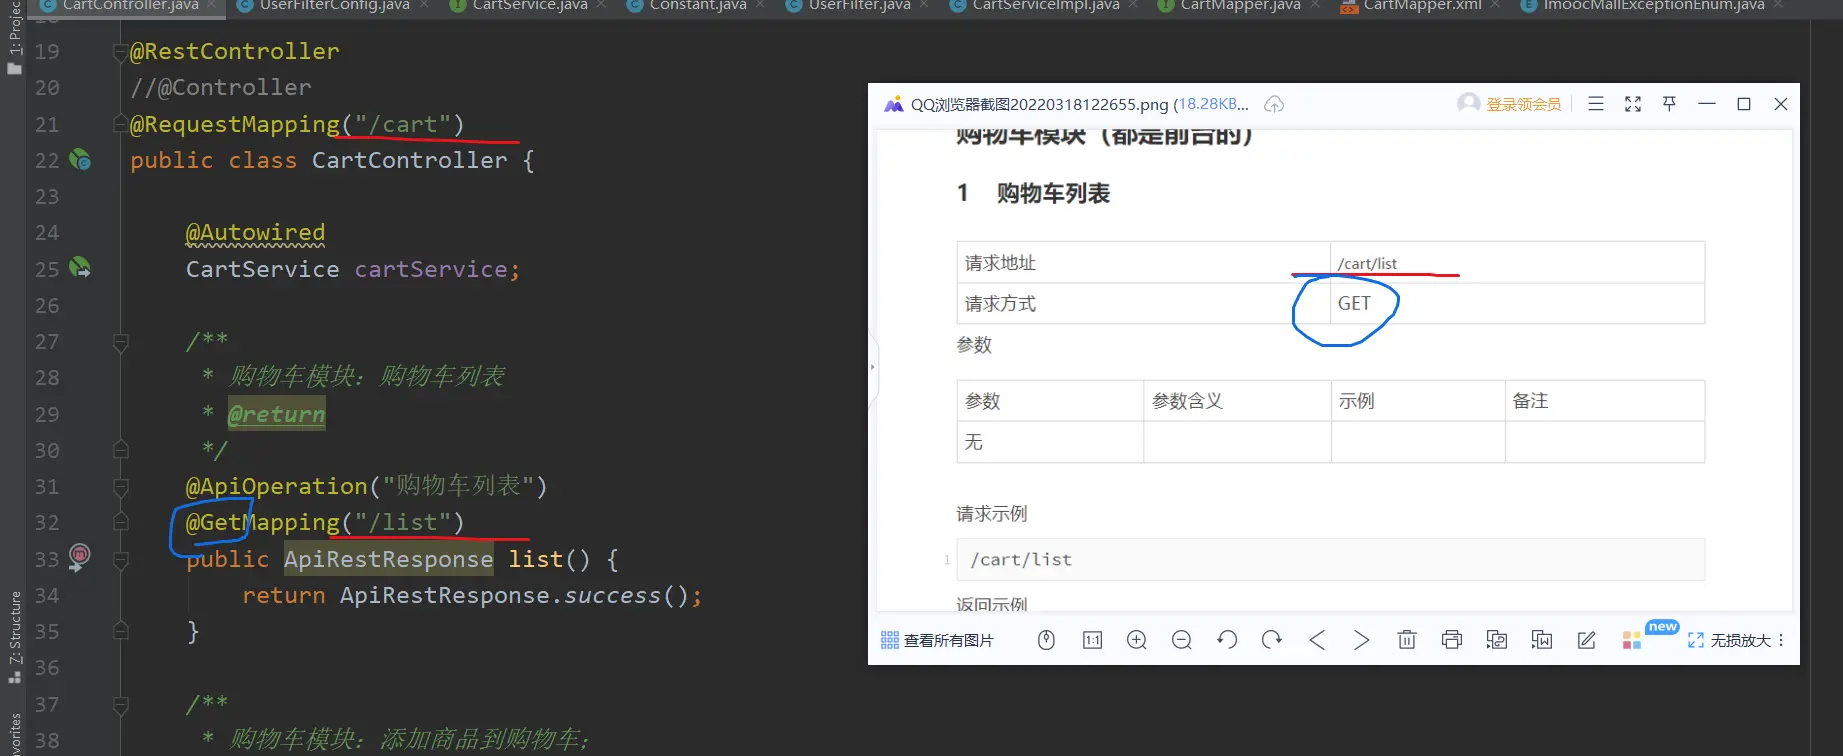Click the request mapping gutter icon on line 33
The width and height of the screenshot is (1843, 756).
coord(79,557)
